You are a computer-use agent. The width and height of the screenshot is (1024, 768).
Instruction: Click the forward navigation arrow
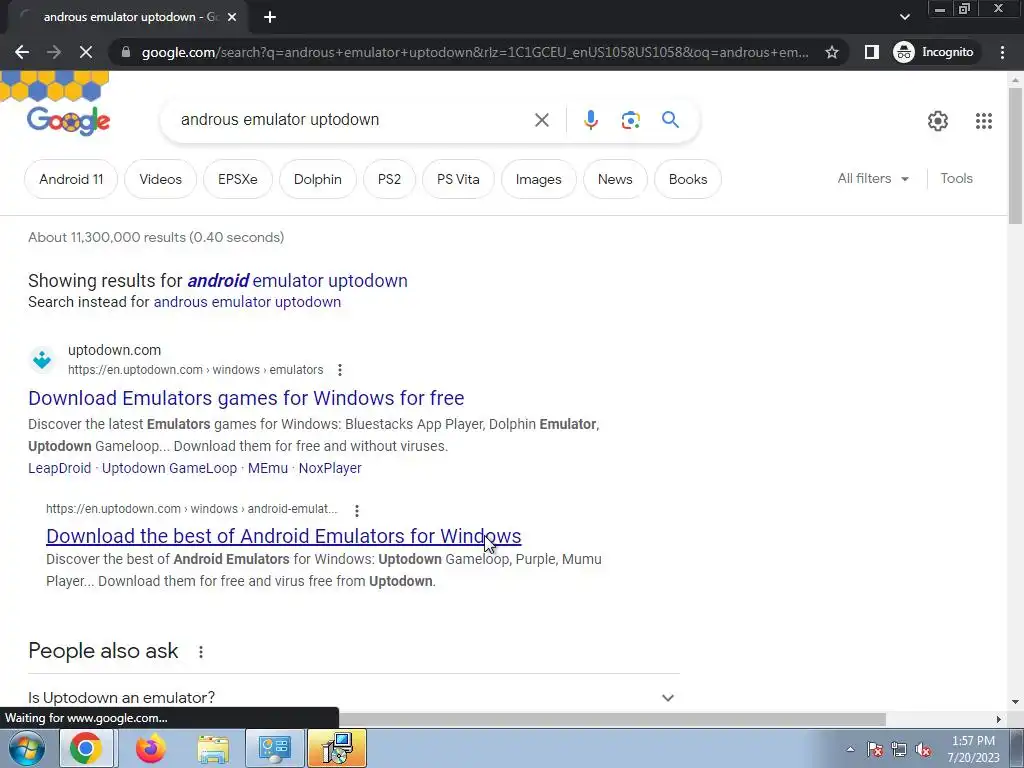(54, 52)
